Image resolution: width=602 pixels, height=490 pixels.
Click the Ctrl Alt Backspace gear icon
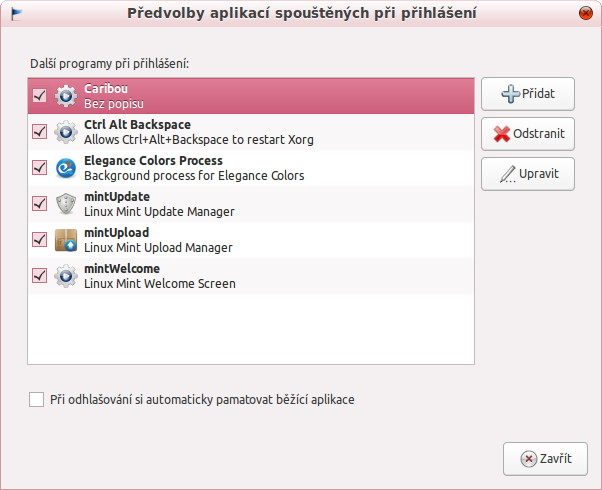click(66, 132)
